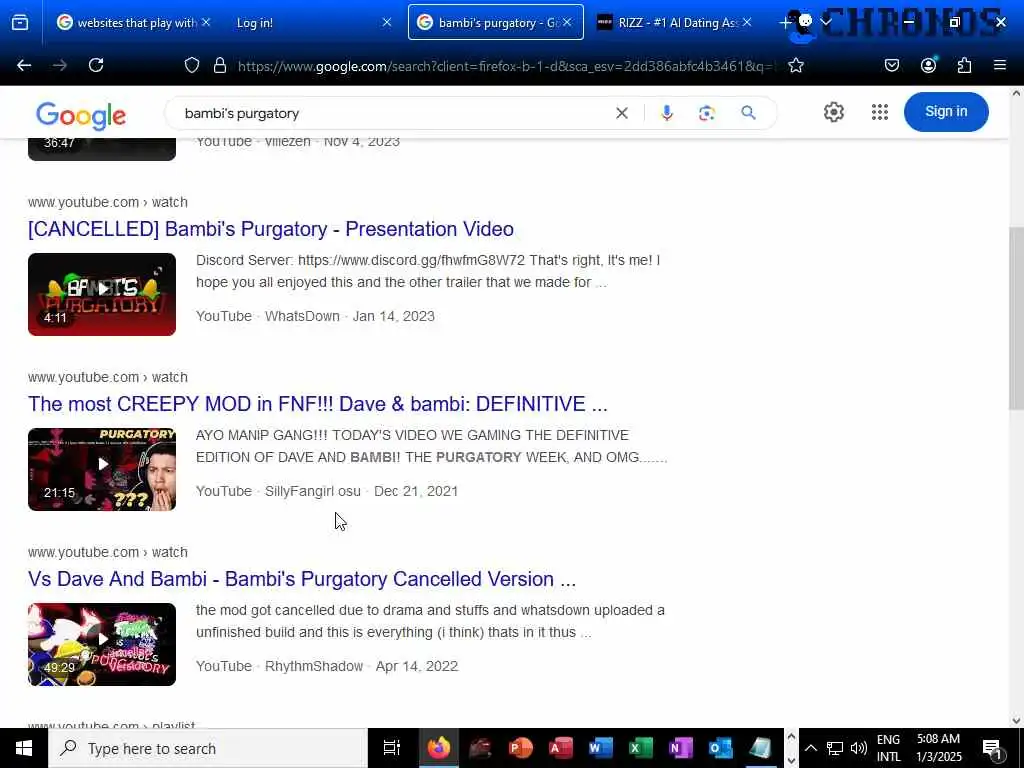Launch Access from taskbar

click(561, 748)
